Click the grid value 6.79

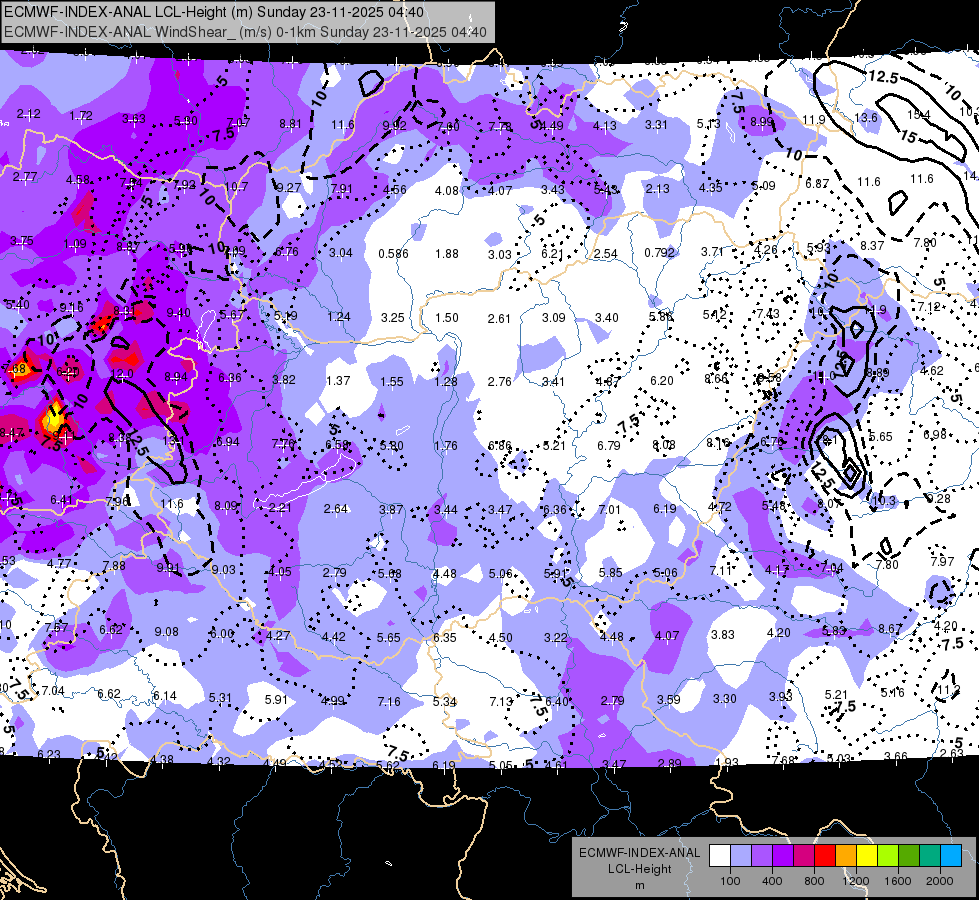coord(609,445)
